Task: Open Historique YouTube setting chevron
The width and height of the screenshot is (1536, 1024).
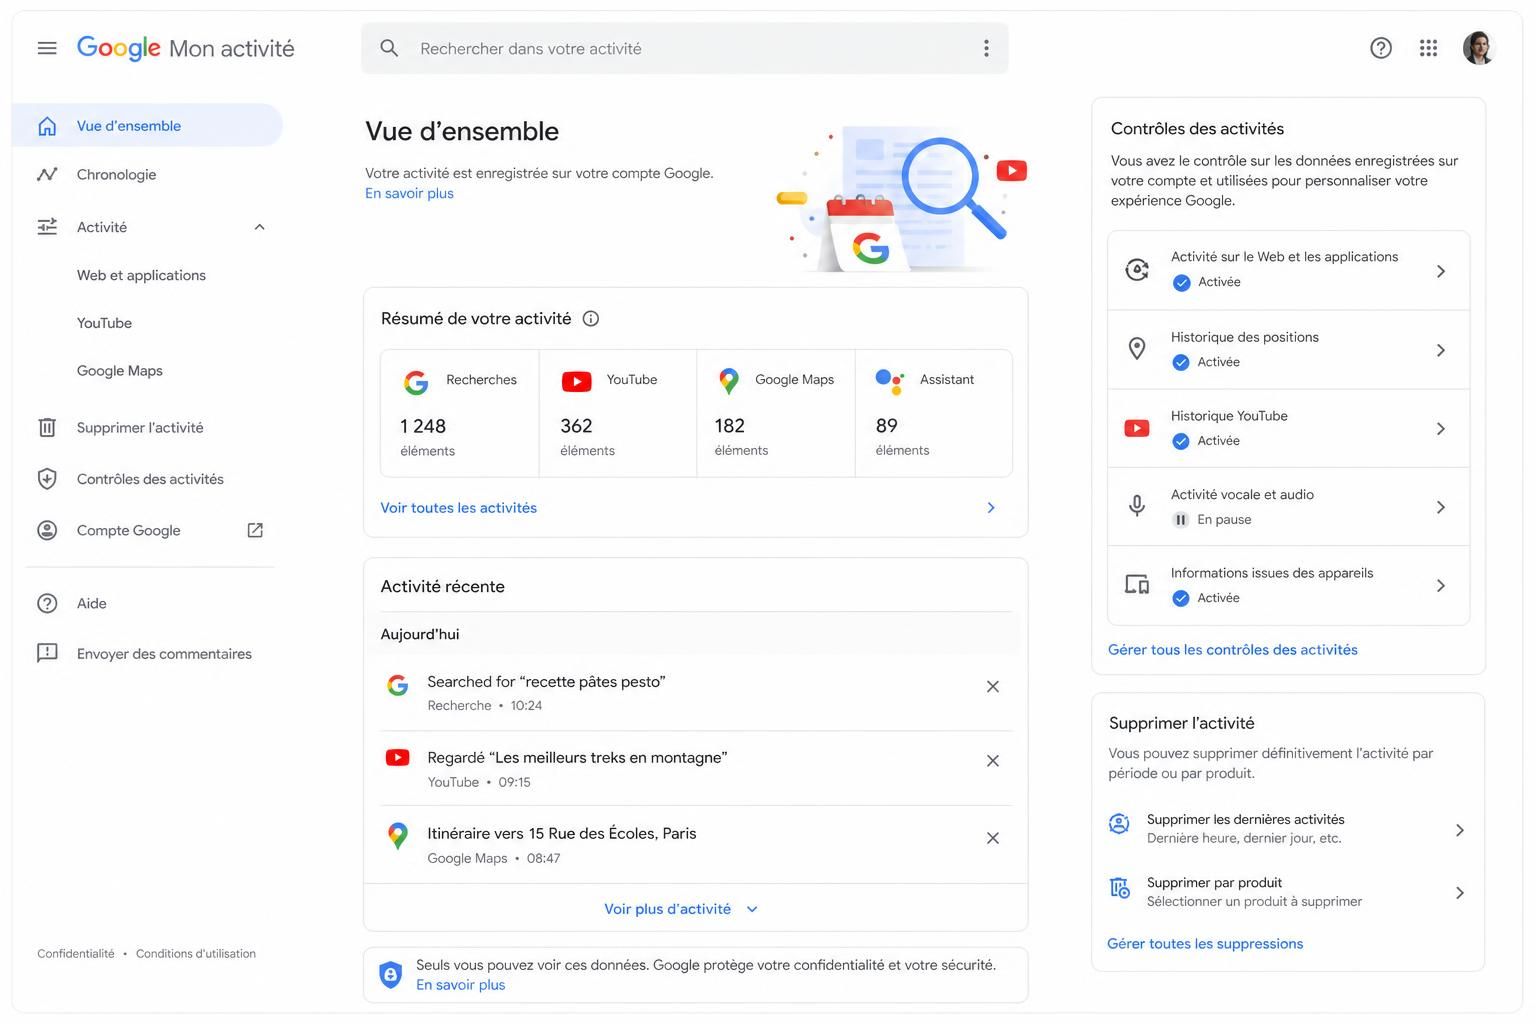Action: 1441,429
